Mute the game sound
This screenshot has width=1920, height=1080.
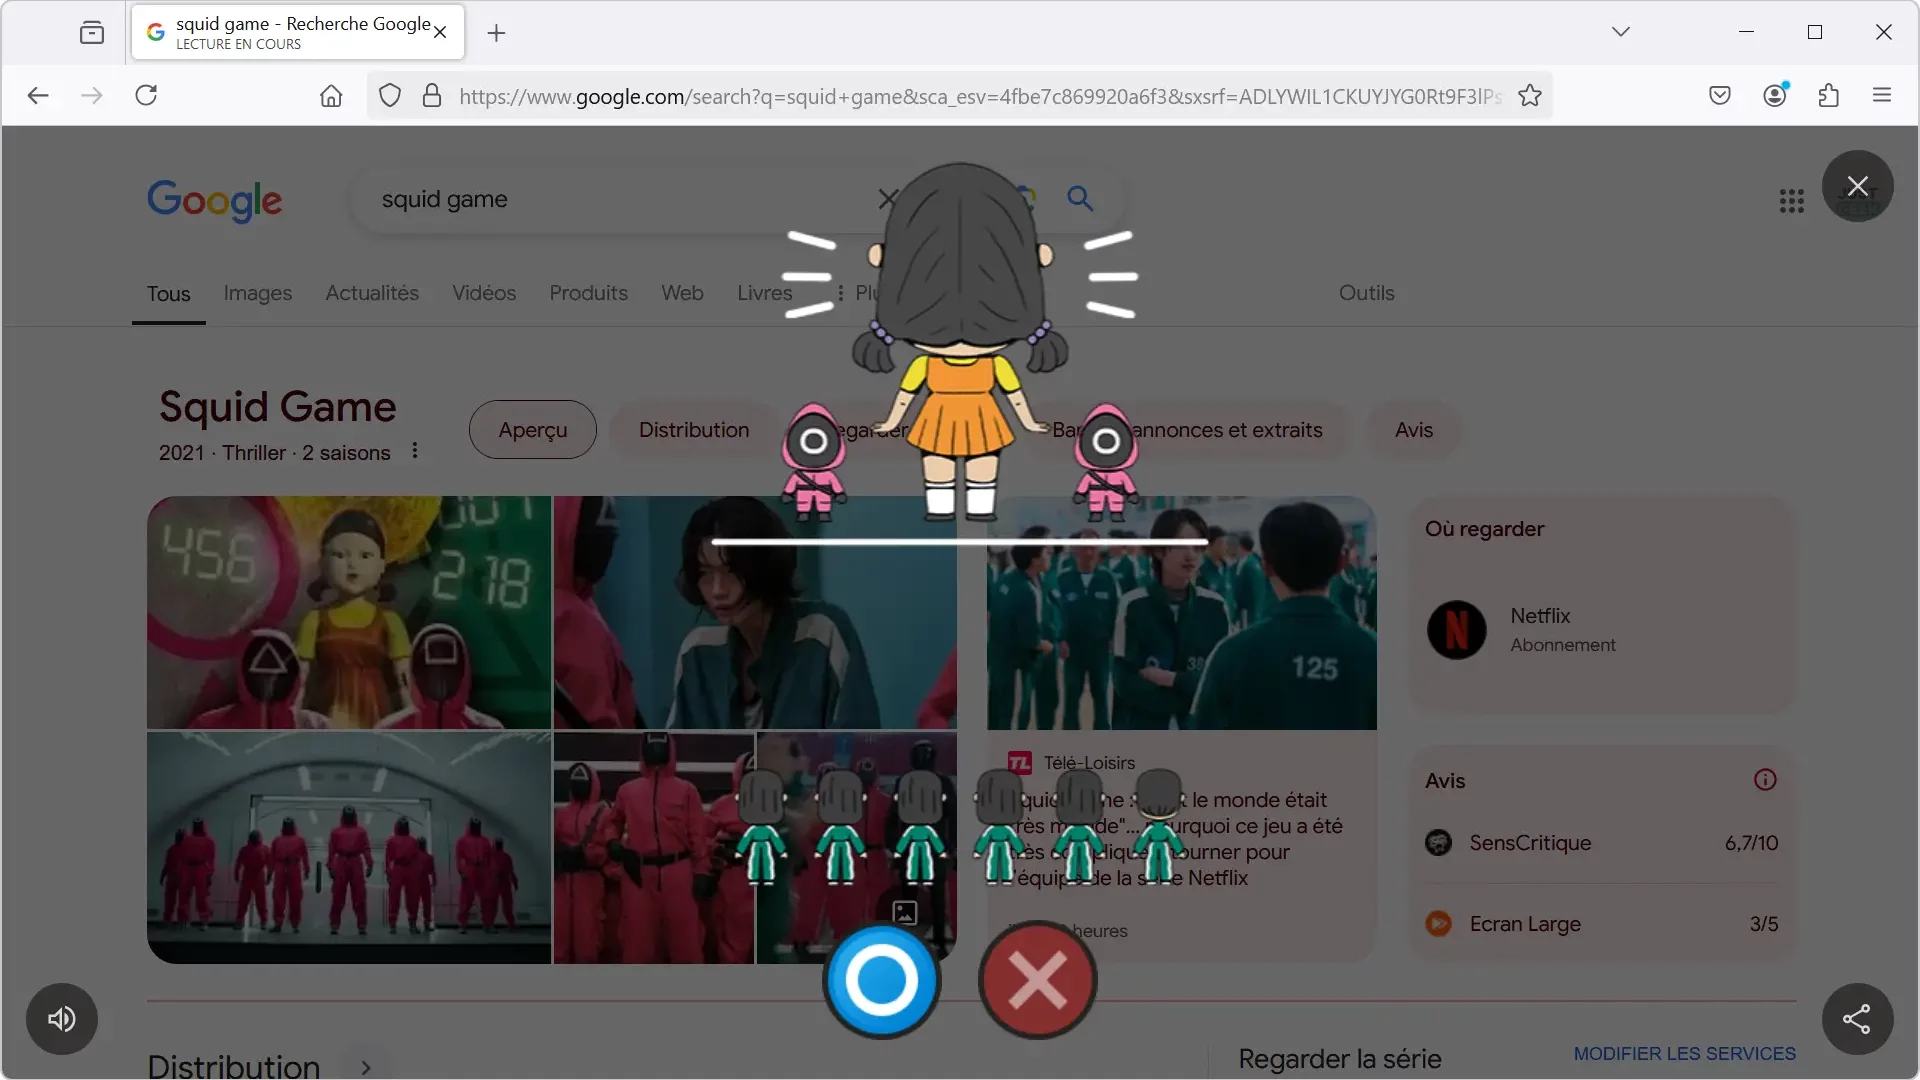pos(62,1019)
